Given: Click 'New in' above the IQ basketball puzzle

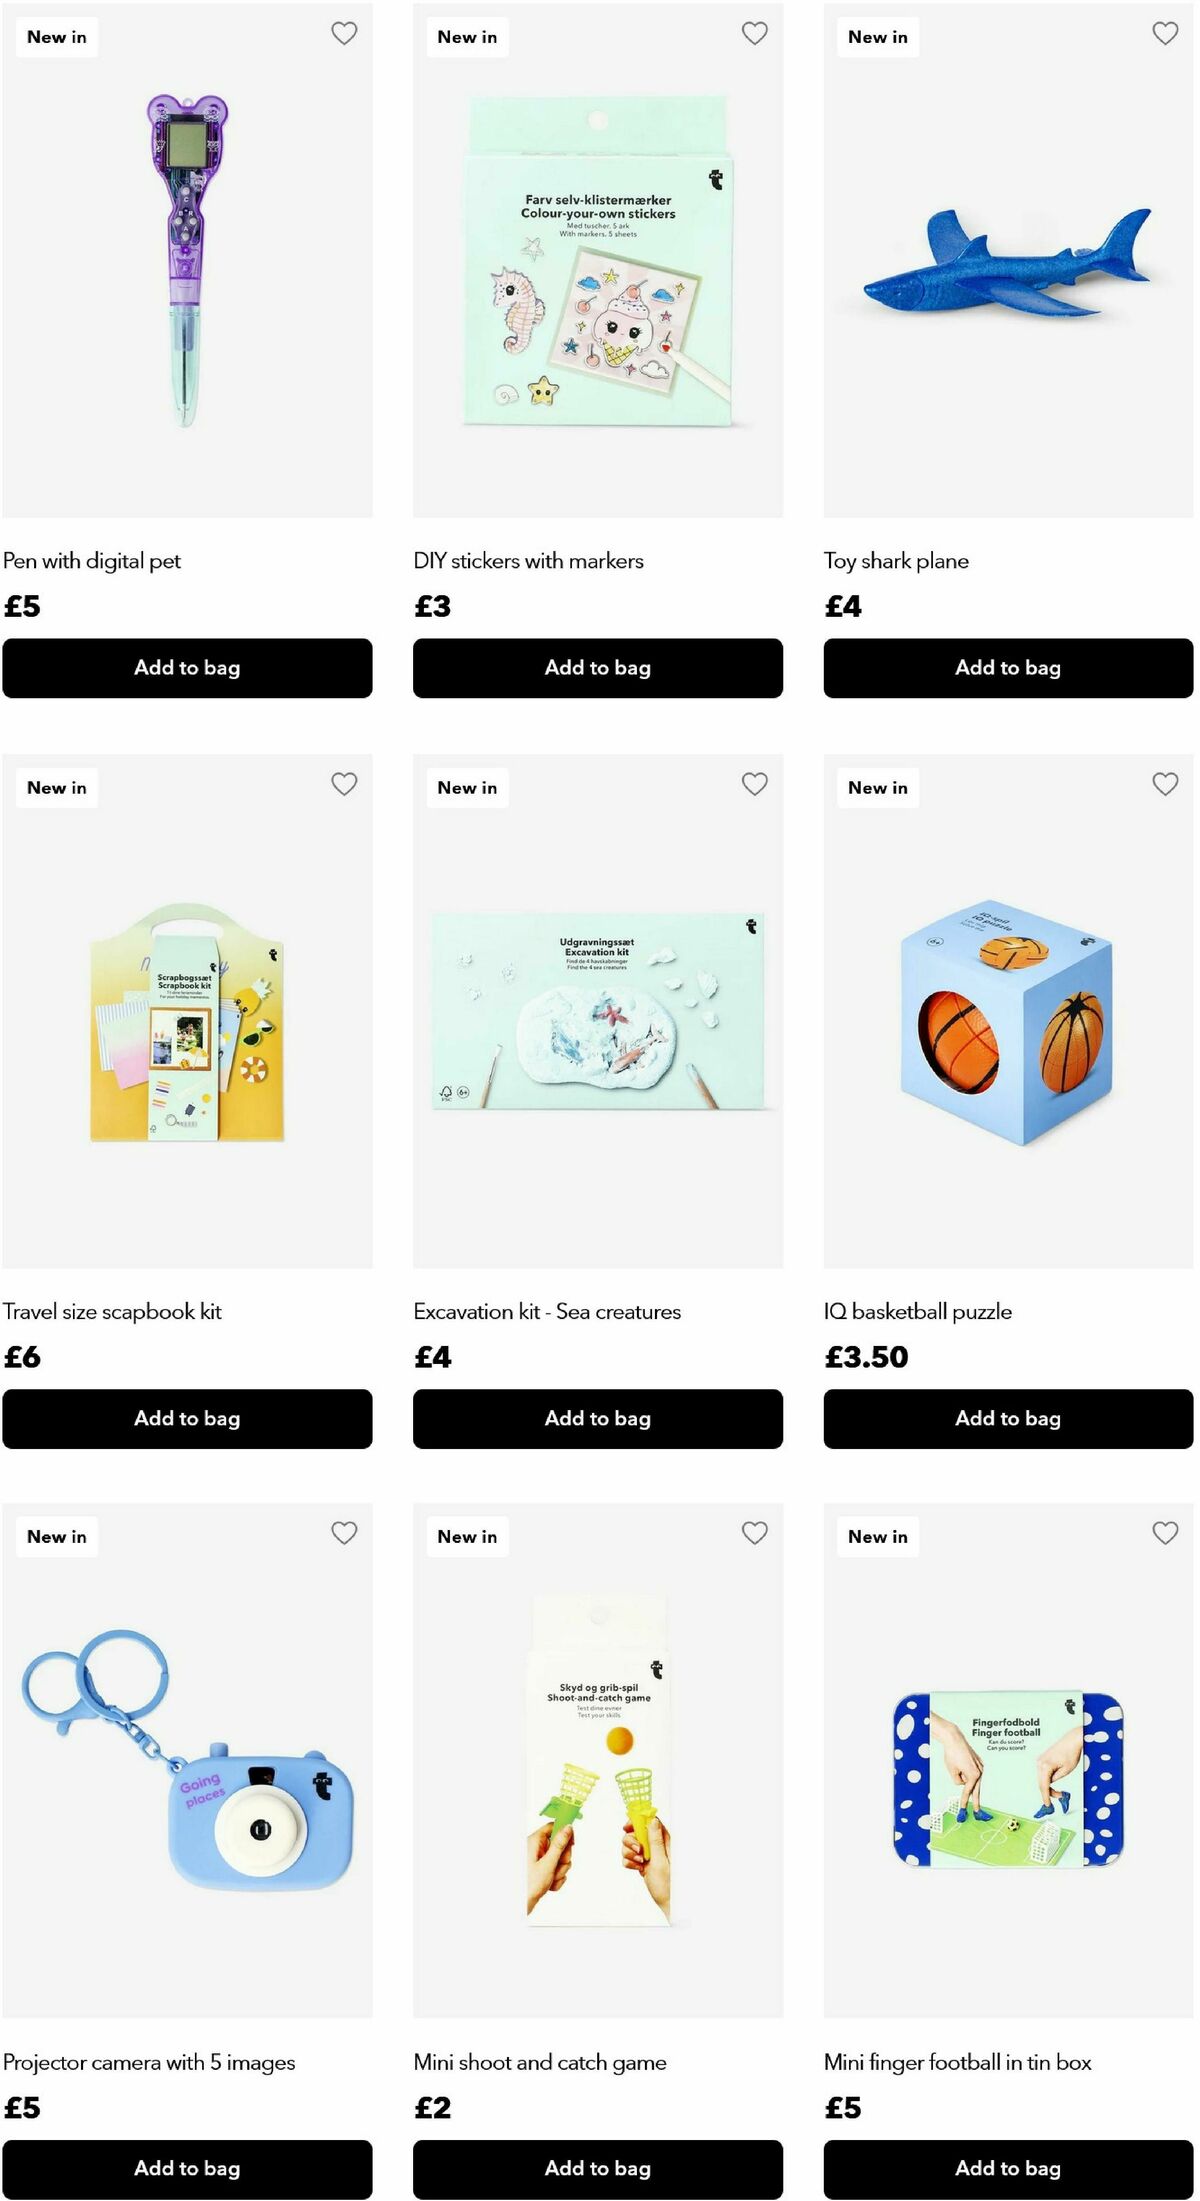Looking at the screenshot, I should pyautogui.click(x=877, y=787).
